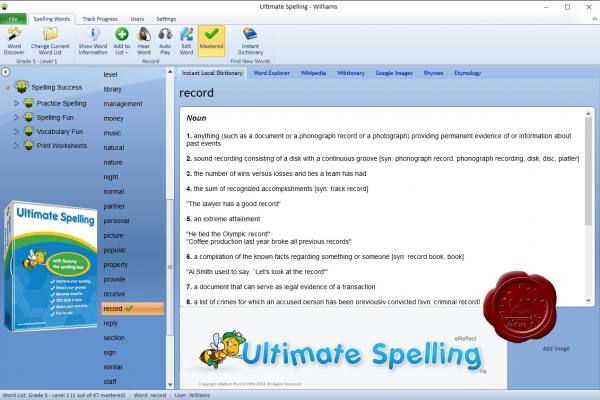Click the application bee icon in title bar
This screenshot has height=400, width=600.
click(4, 6)
